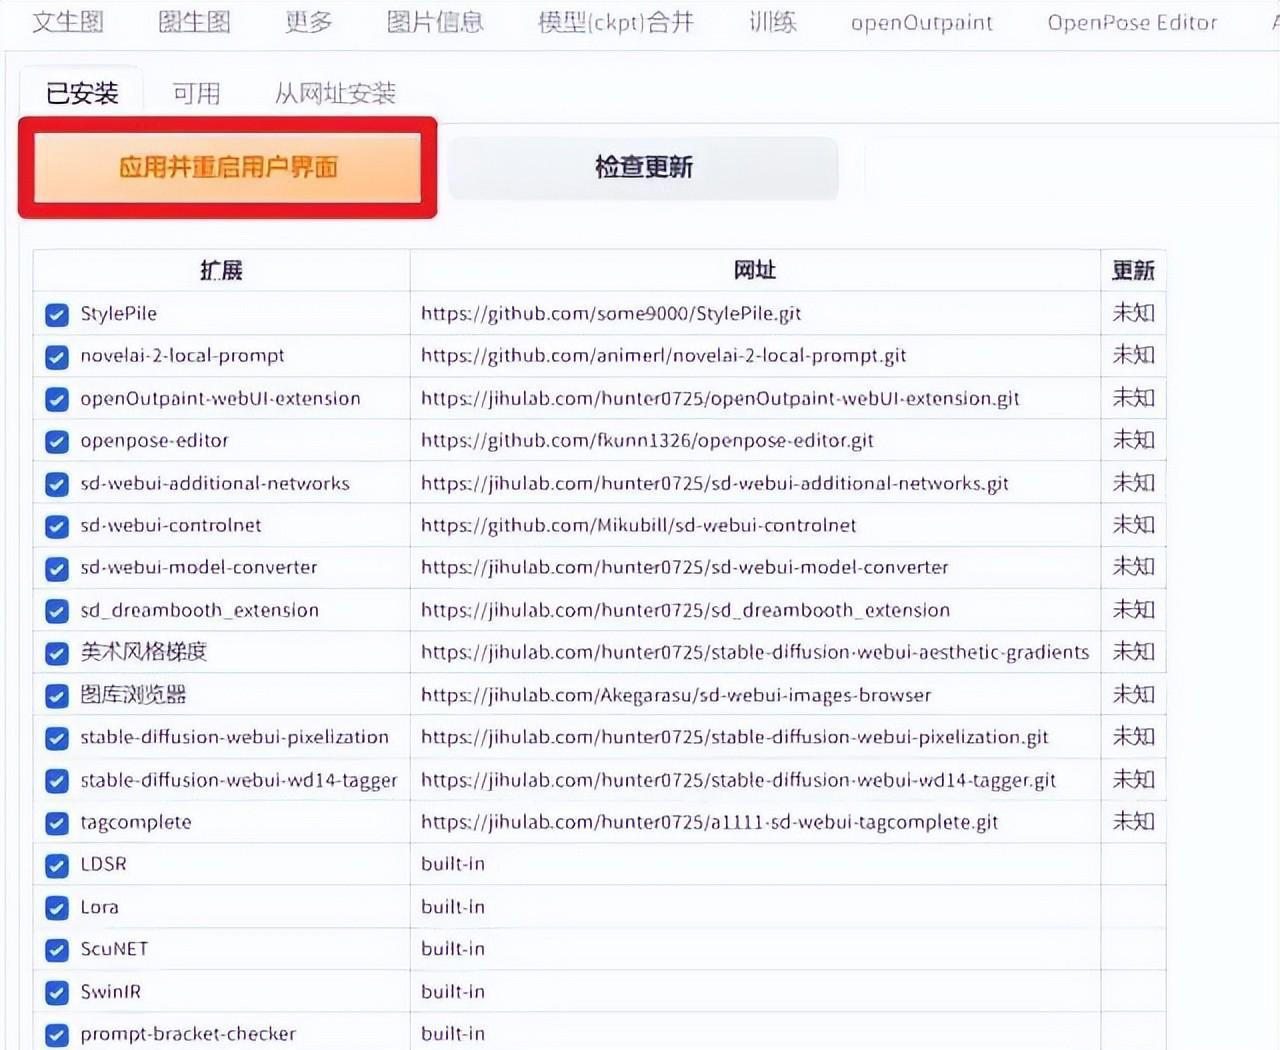This screenshot has width=1280, height=1050.
Task: Toggle the prompt-bracket-checker checkbox
Action: [x=57, y=1035]
